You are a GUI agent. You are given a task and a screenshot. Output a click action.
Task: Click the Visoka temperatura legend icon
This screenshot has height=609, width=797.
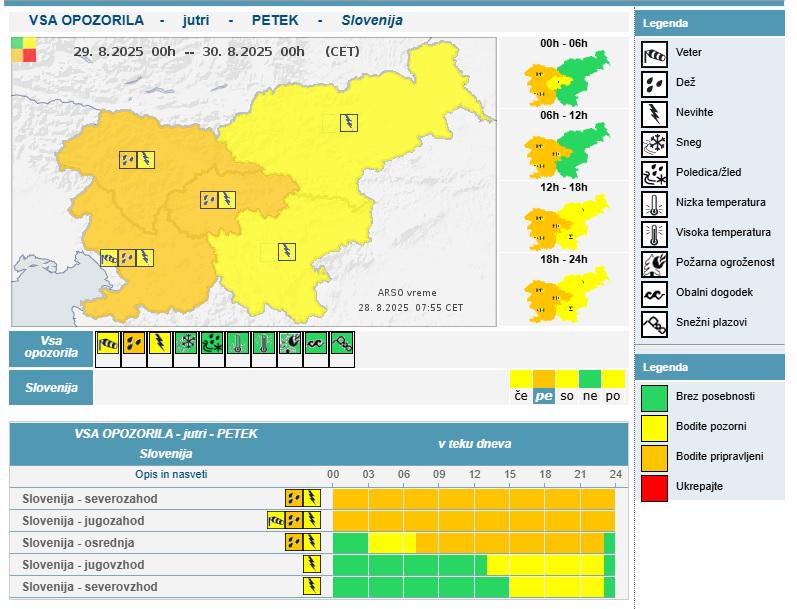[654, 233]
